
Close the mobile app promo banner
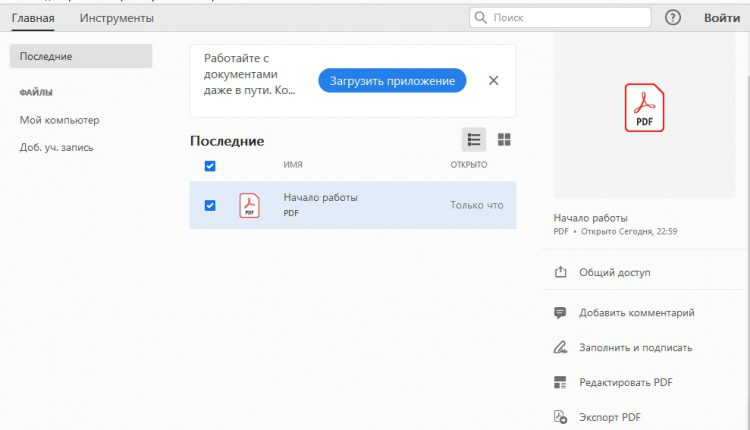494,80
